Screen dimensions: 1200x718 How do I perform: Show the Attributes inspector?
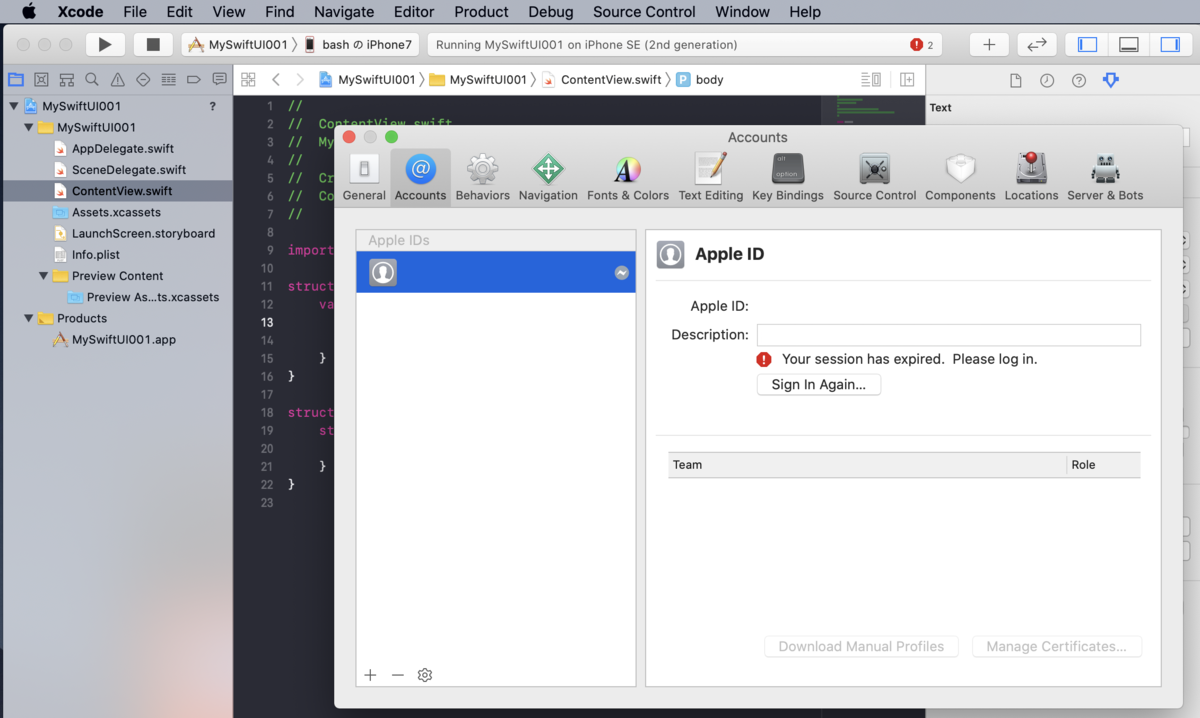click(1110, 80)
